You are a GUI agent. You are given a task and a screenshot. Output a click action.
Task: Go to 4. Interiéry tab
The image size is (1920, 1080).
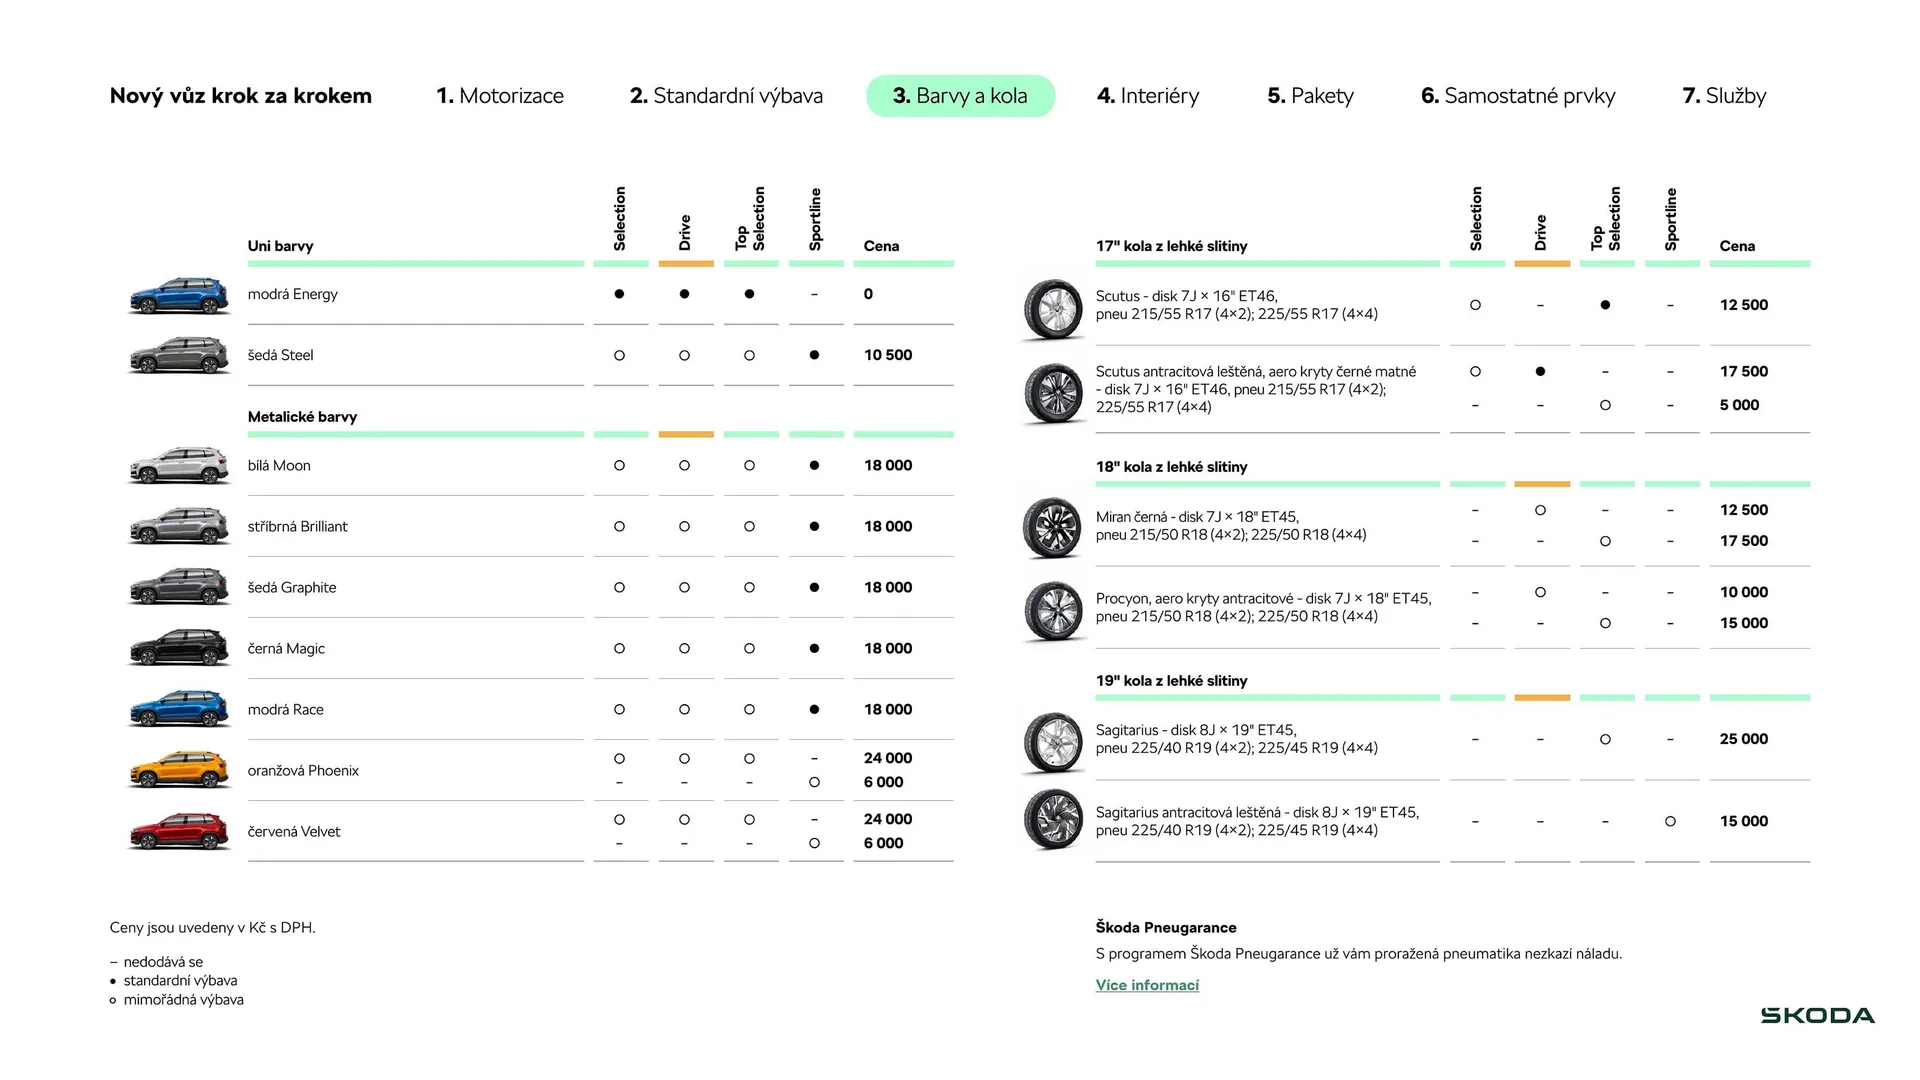click(1147, 96)
